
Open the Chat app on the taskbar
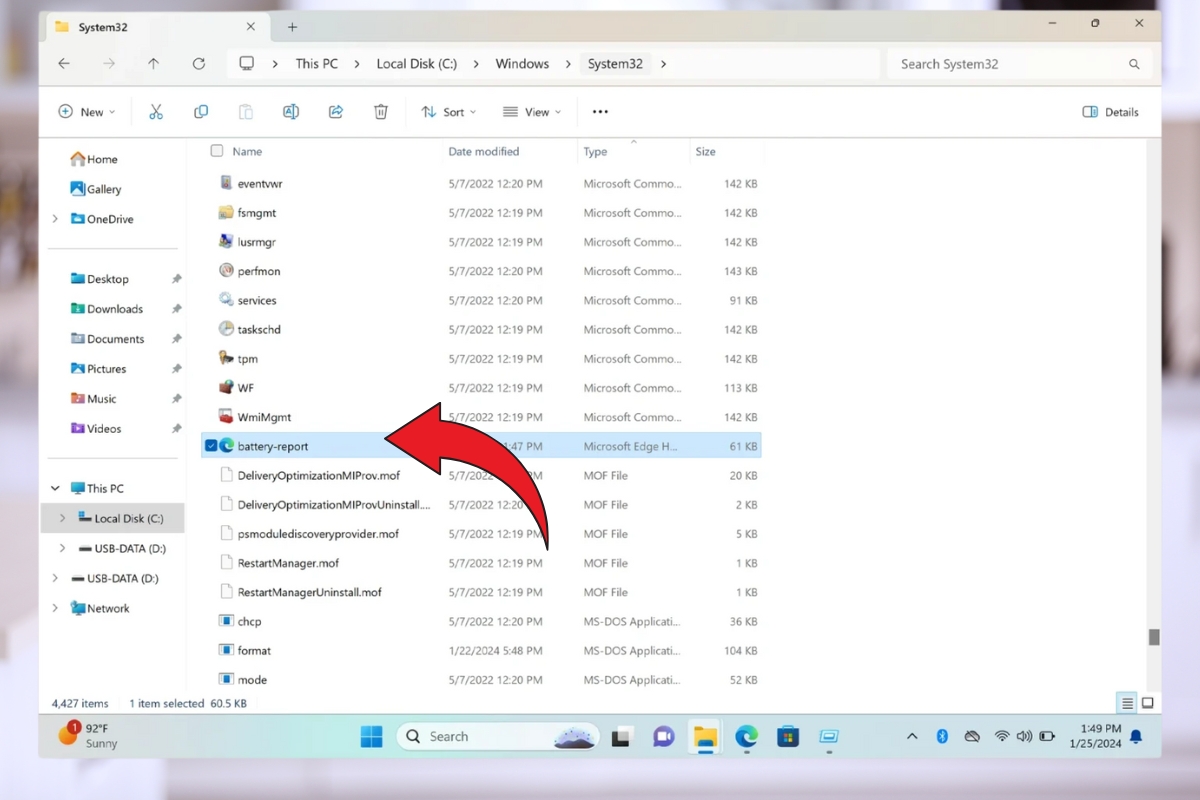(x=663, y=737)
